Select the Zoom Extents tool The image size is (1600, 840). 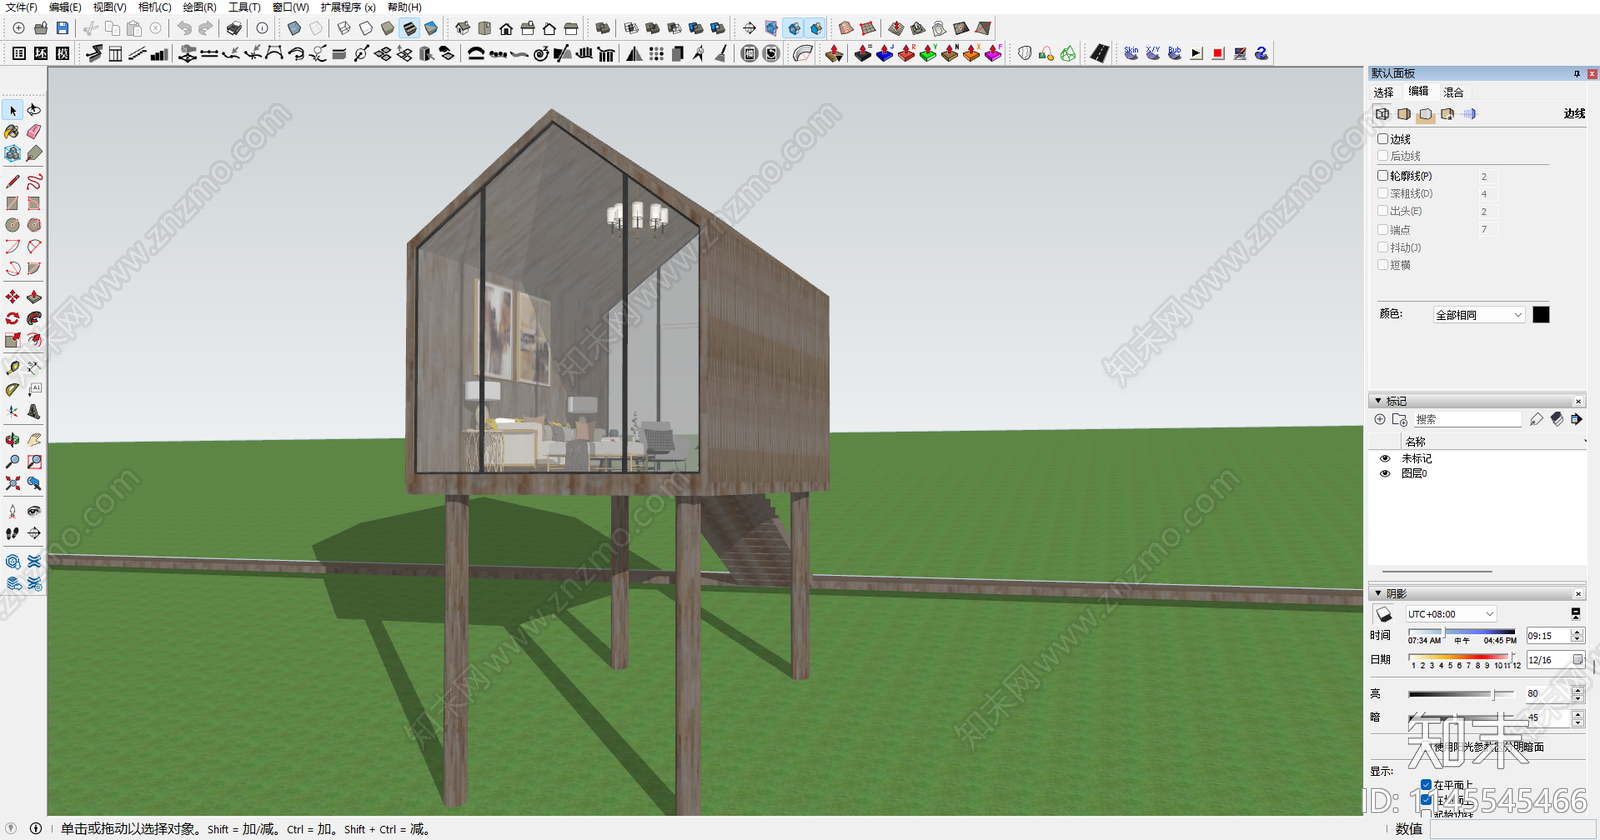tap(12, 483)
